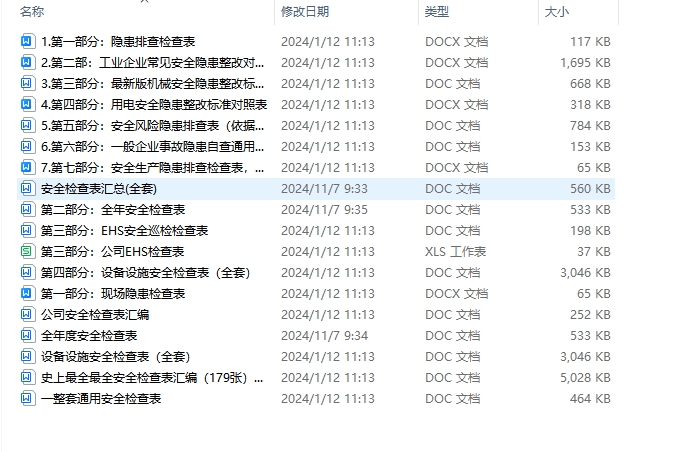The width and height of the screenshot is (699, 452).
Task: Click the 类型 column header
Action: tap(436, 12)
